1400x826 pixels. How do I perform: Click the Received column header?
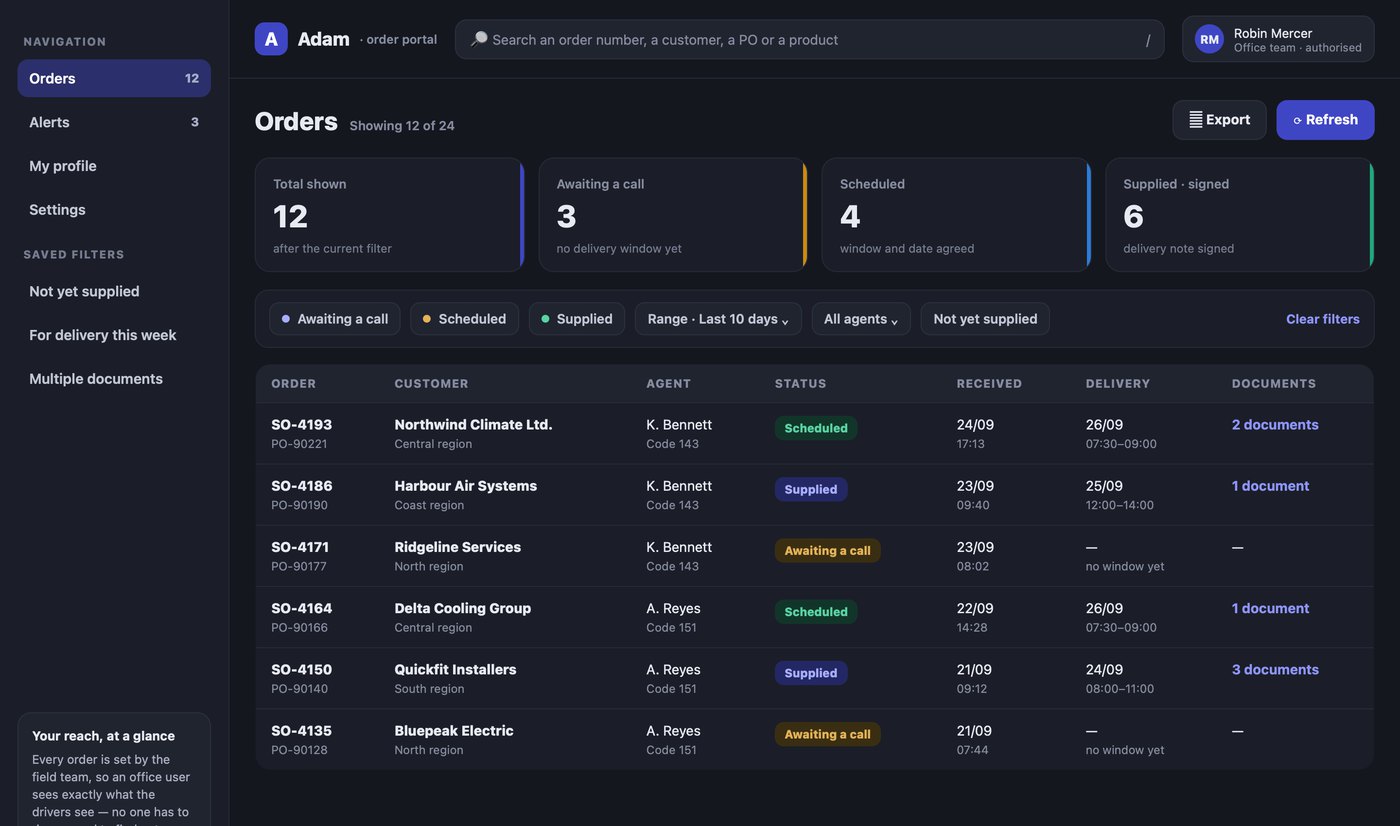coord(989,384)
